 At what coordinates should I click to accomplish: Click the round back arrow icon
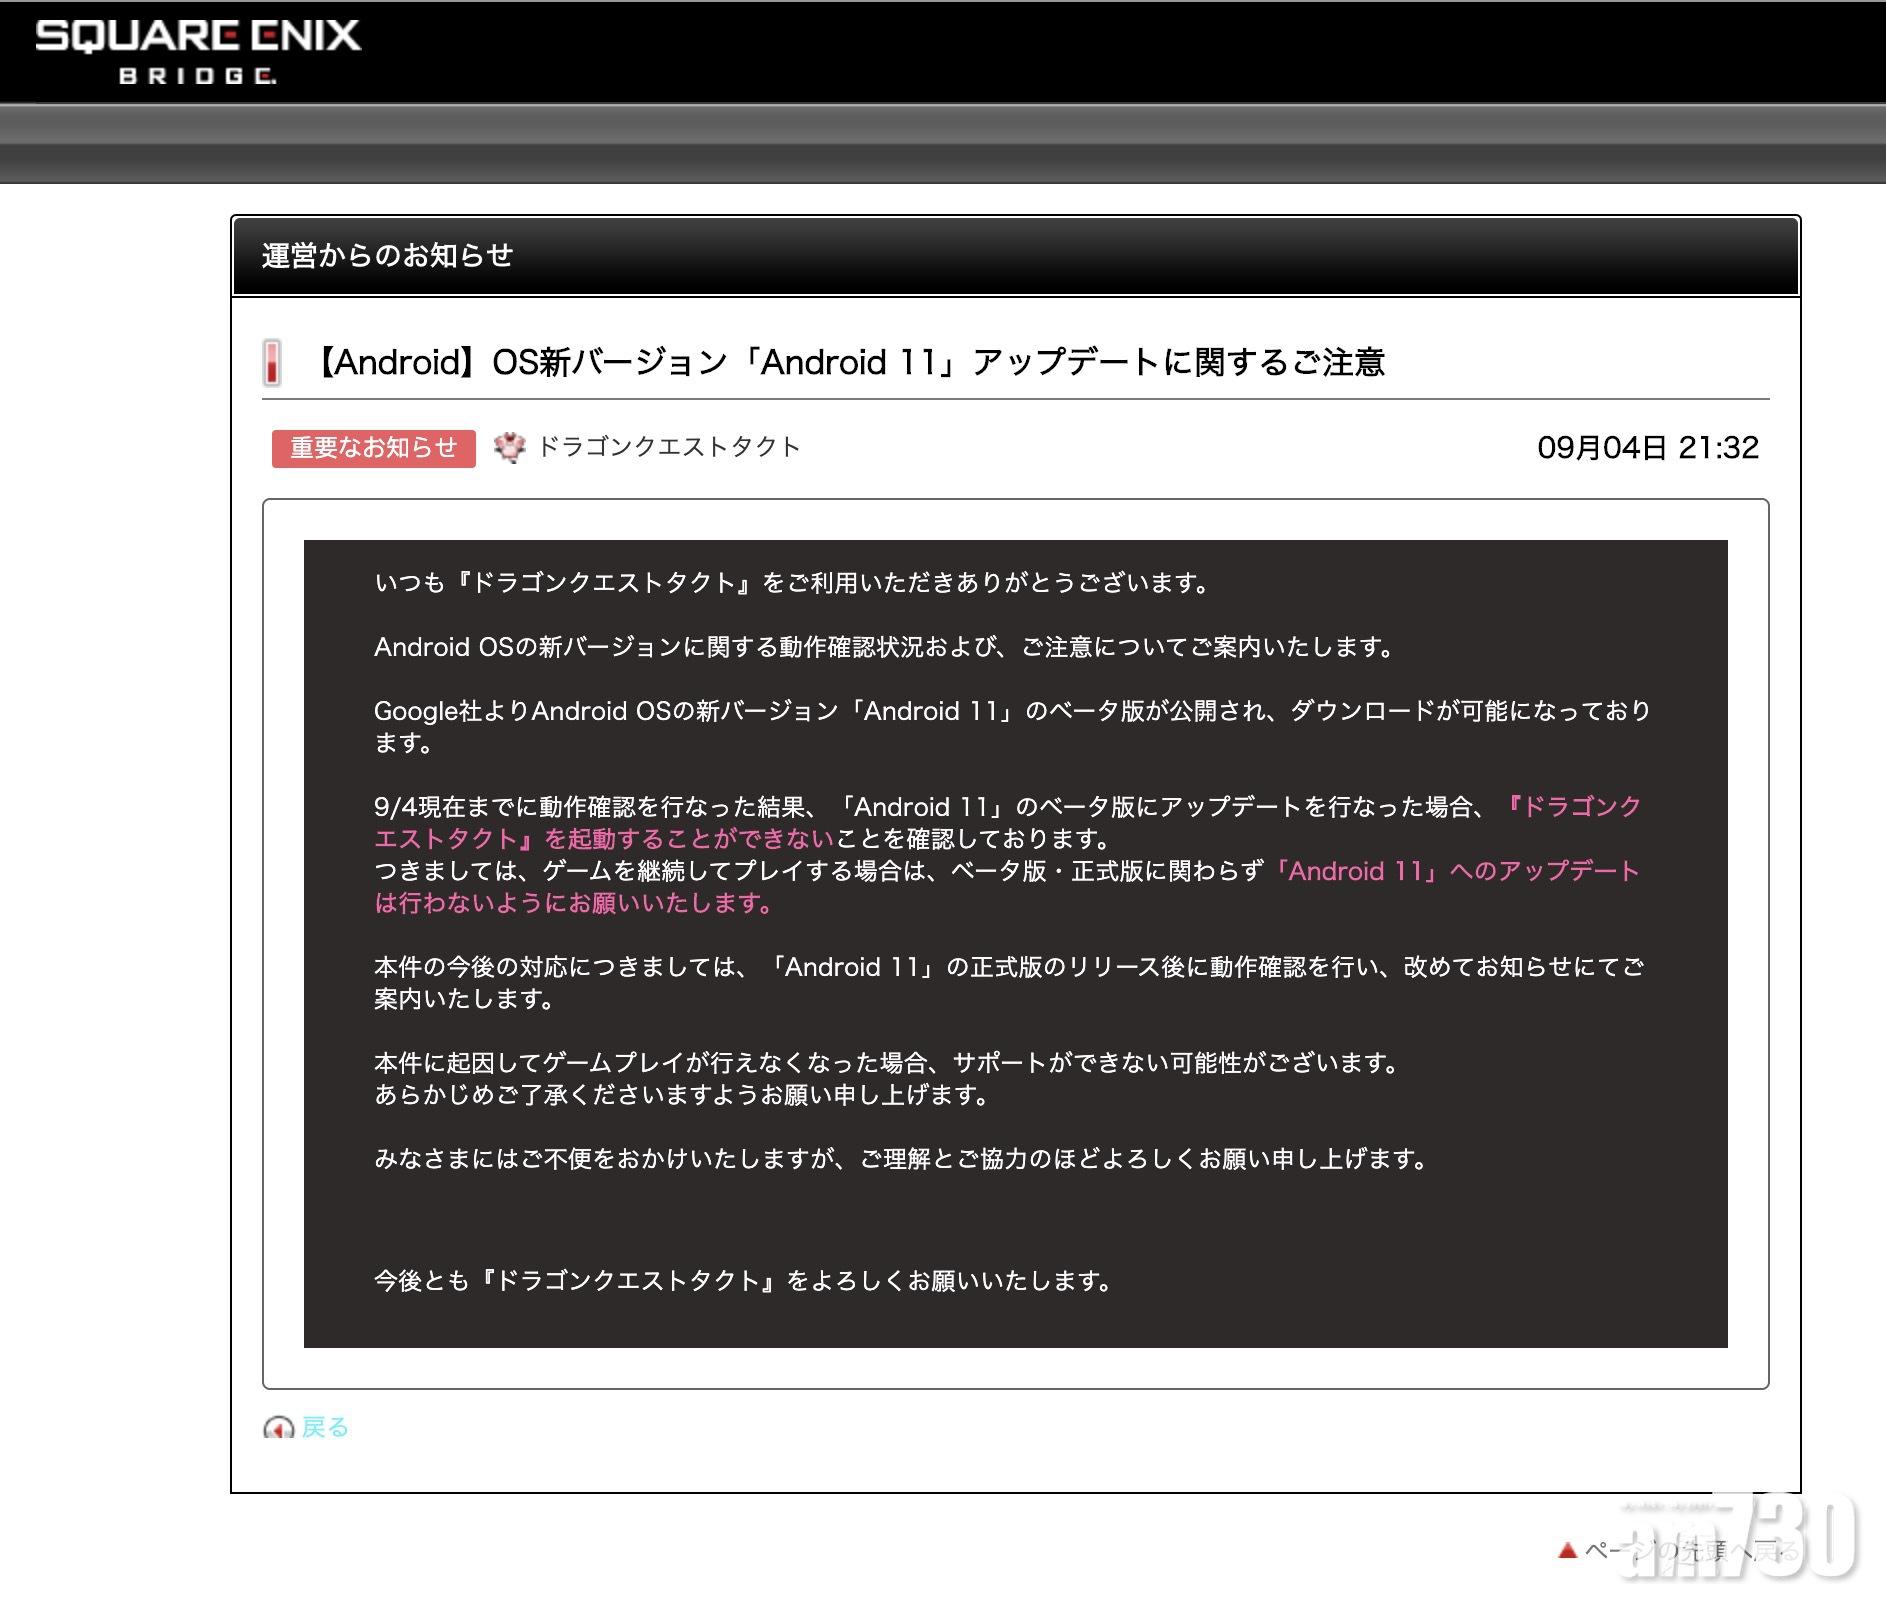278,1428
